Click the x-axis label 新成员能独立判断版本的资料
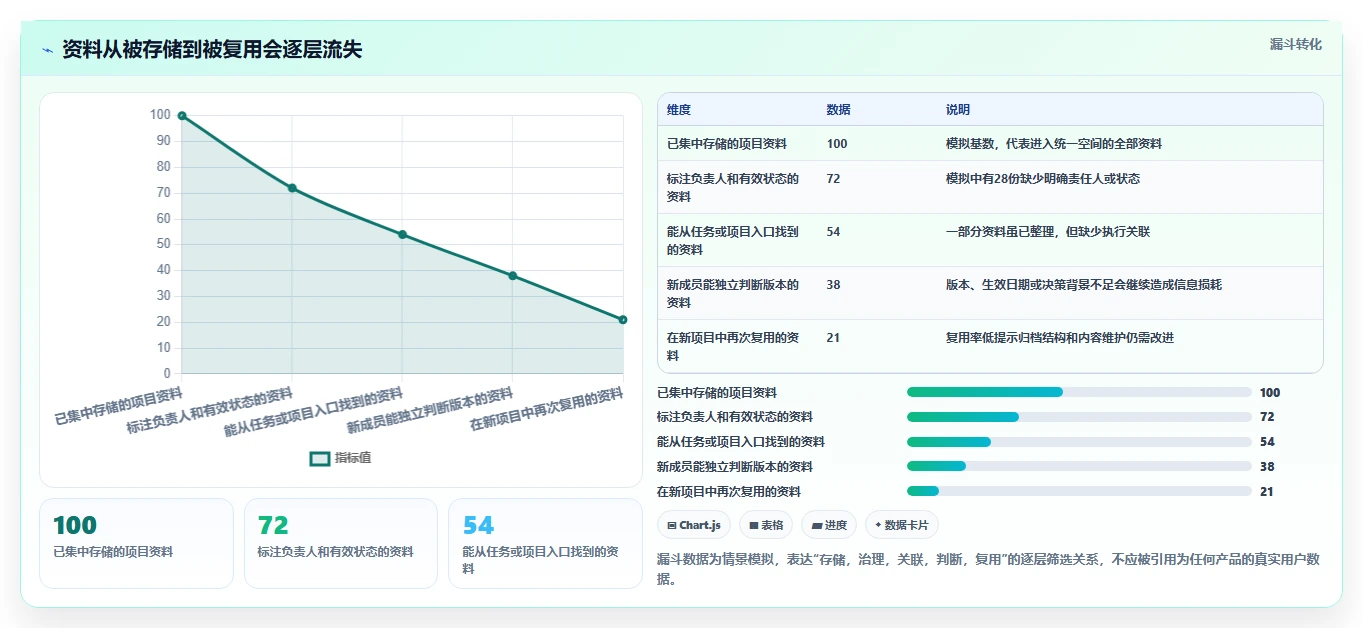This screenshot has width=1363, height=628. [431, 411]
